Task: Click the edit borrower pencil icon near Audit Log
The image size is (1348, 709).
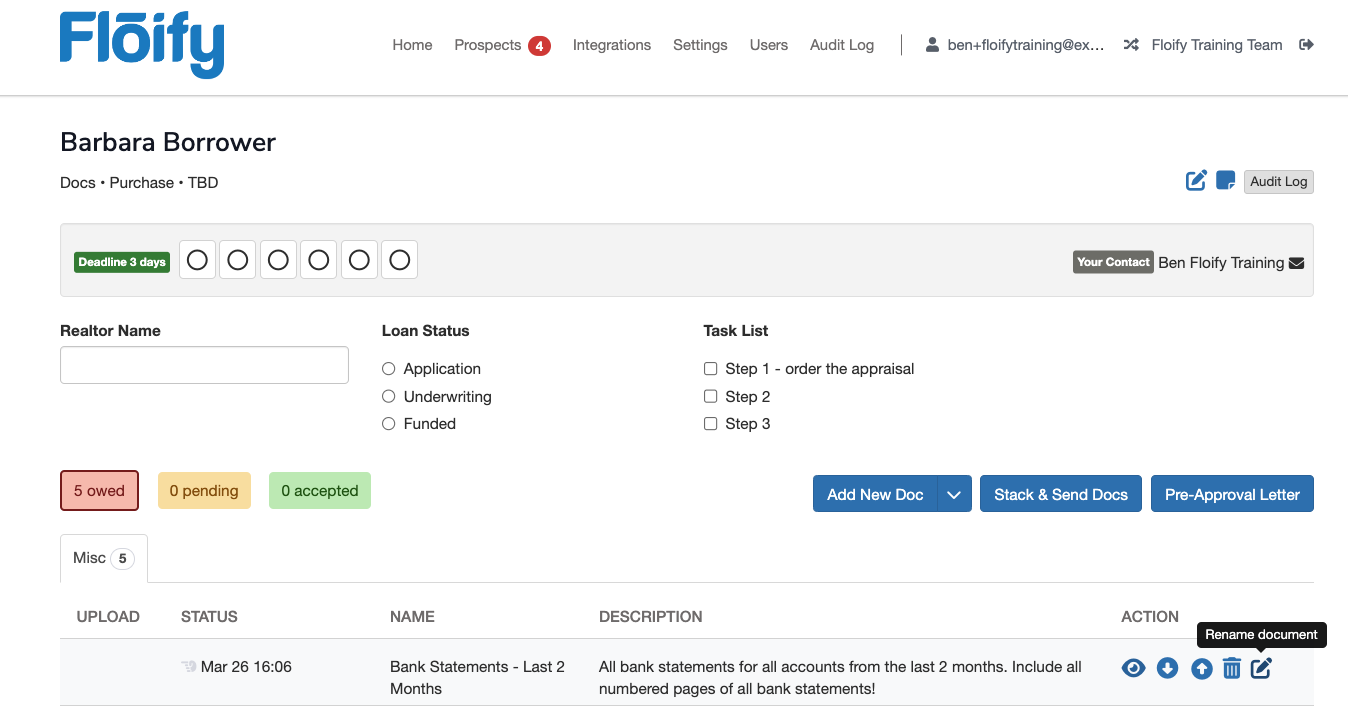Action: pos(1196,181)
